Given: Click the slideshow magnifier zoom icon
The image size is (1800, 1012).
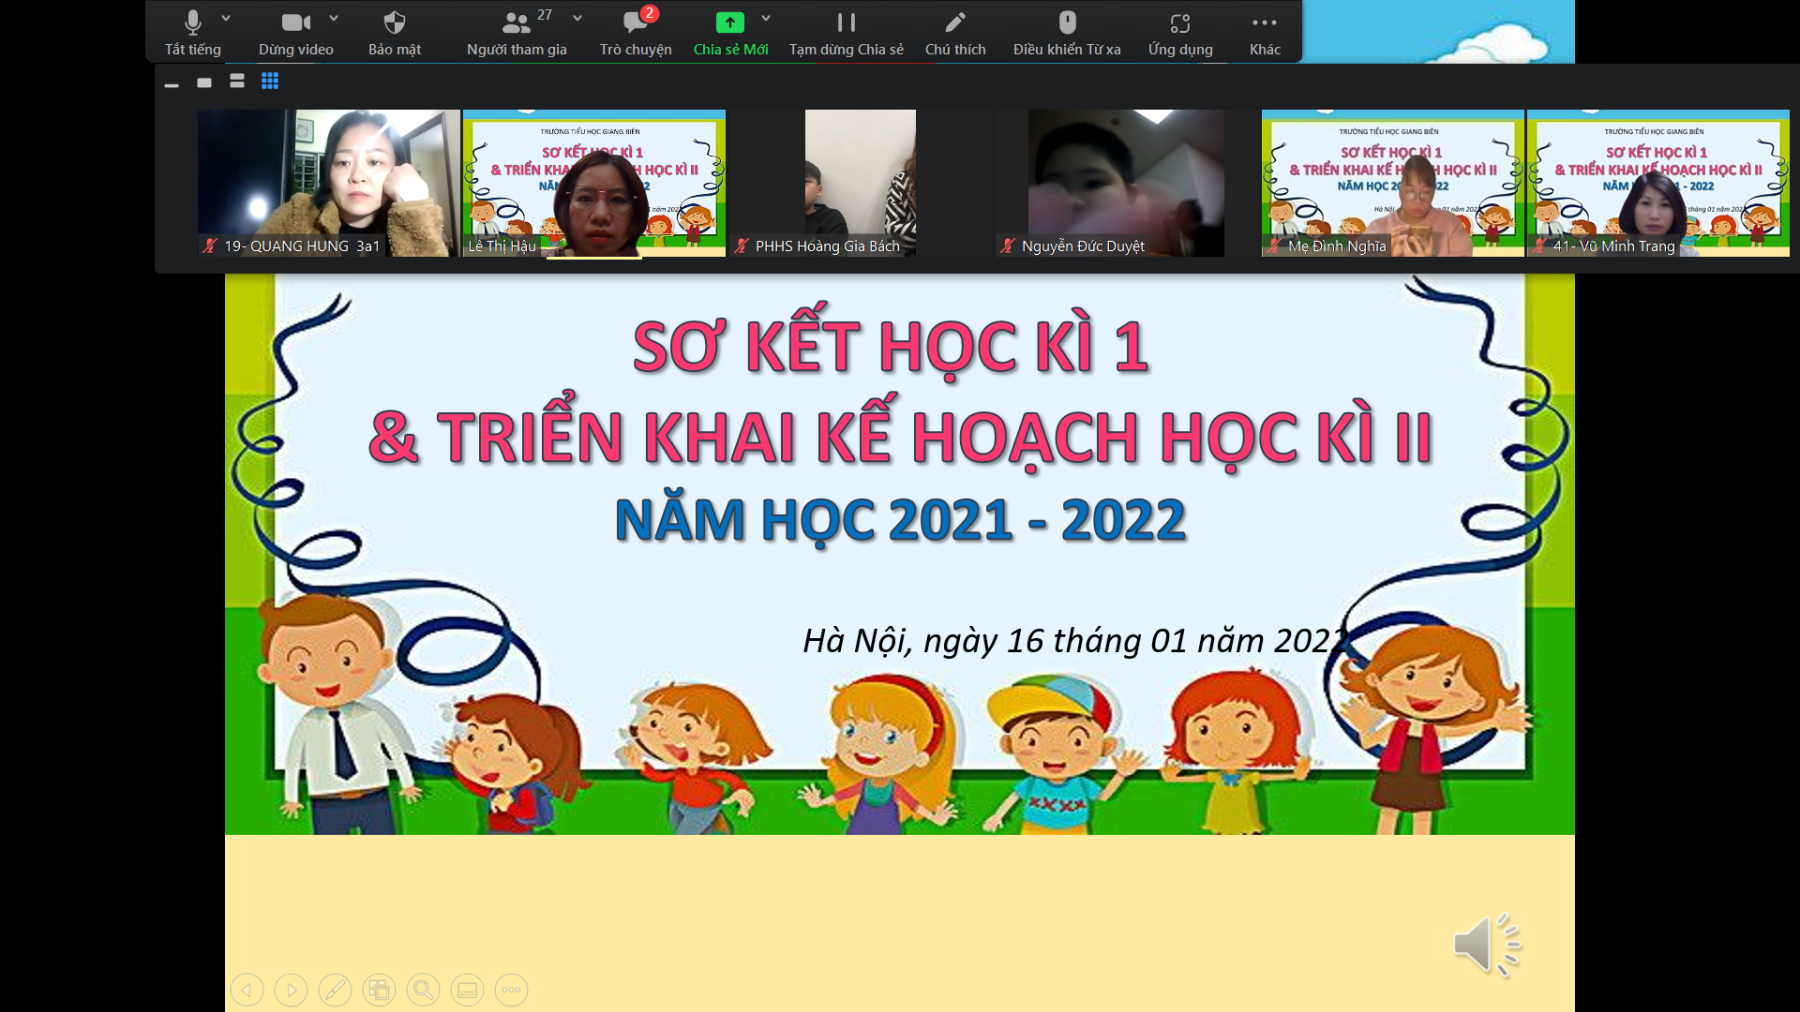Looking at the screenshot, I should pos(423,990).
